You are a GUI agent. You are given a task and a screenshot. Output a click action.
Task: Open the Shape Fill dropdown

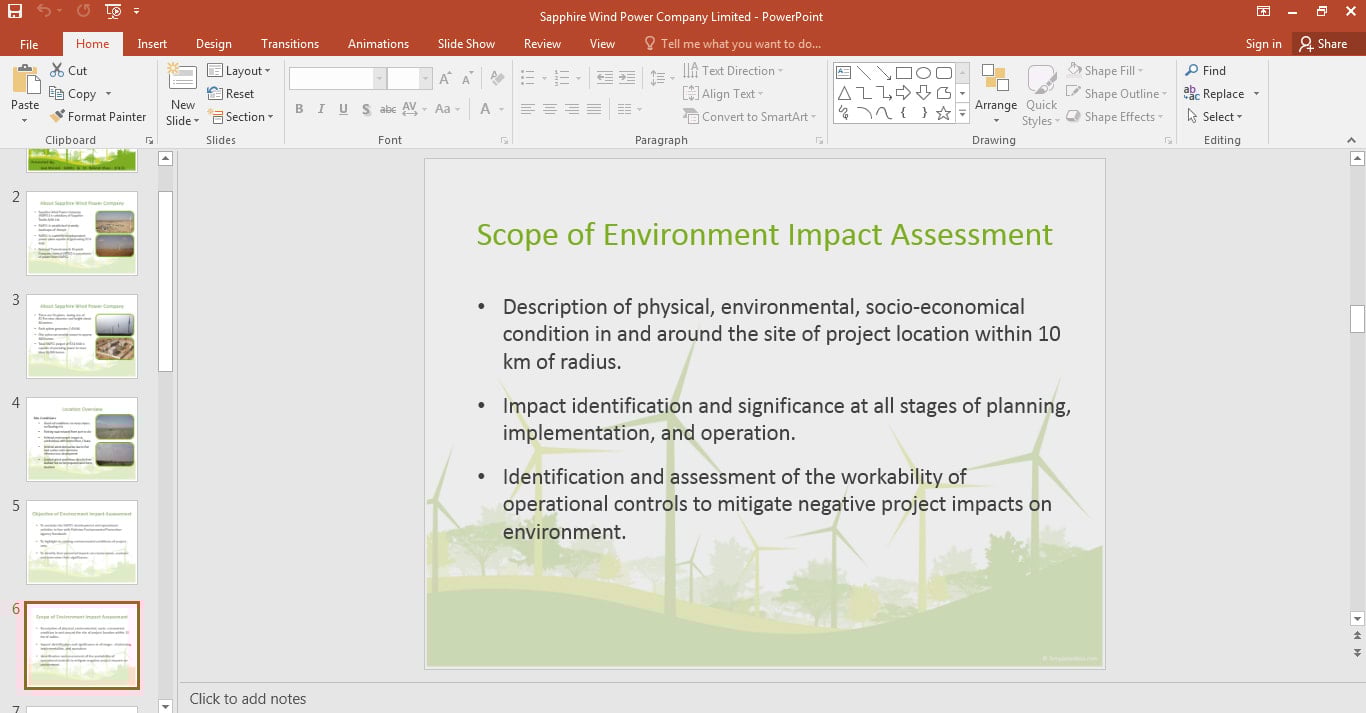pyautogui.click(x=1108, y=70)
